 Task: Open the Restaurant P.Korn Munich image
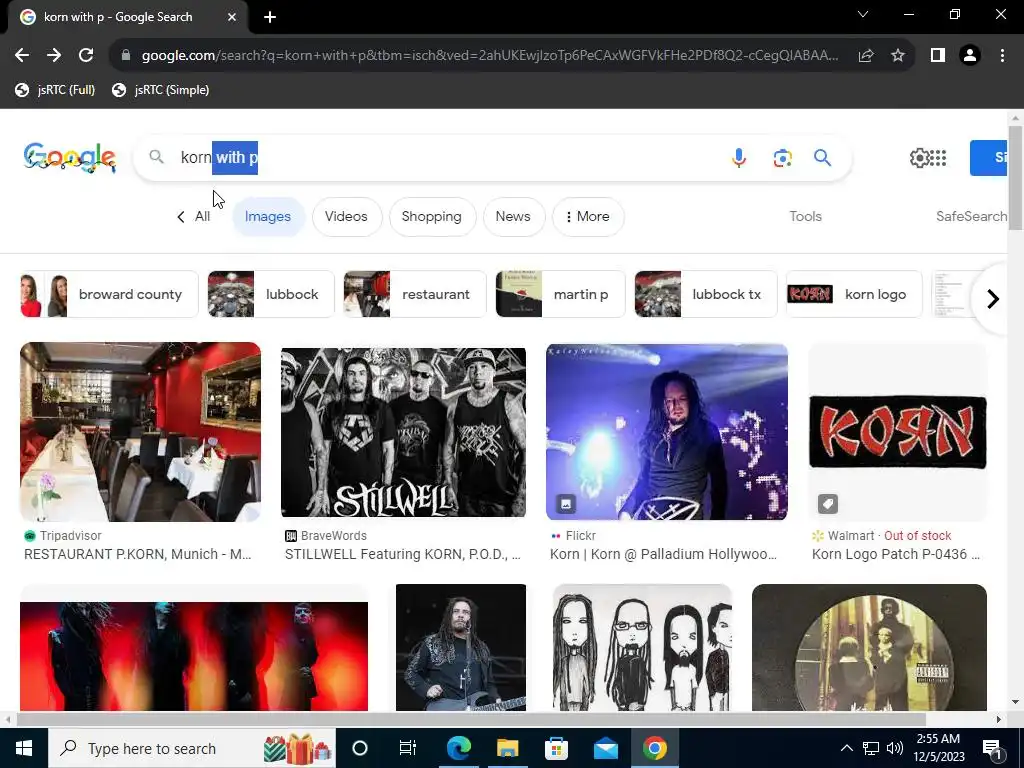(x=140, y=432)
